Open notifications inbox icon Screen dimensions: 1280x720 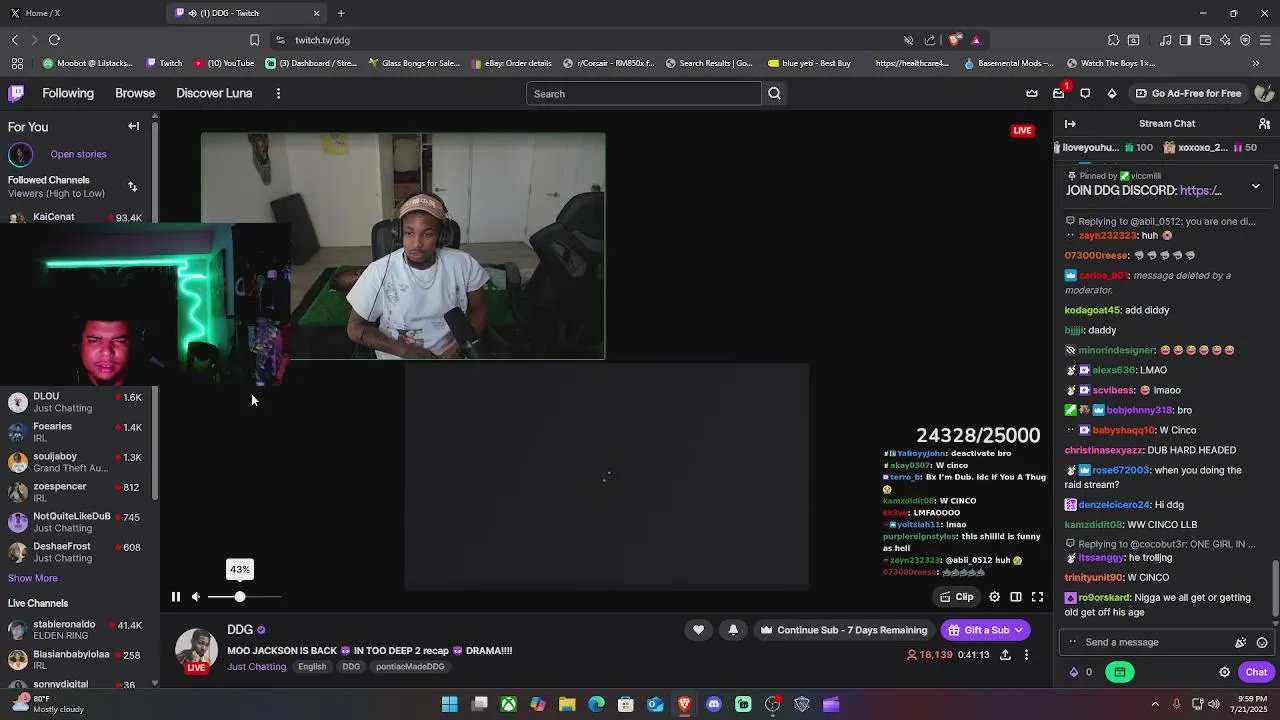(x=1059, y=94)
